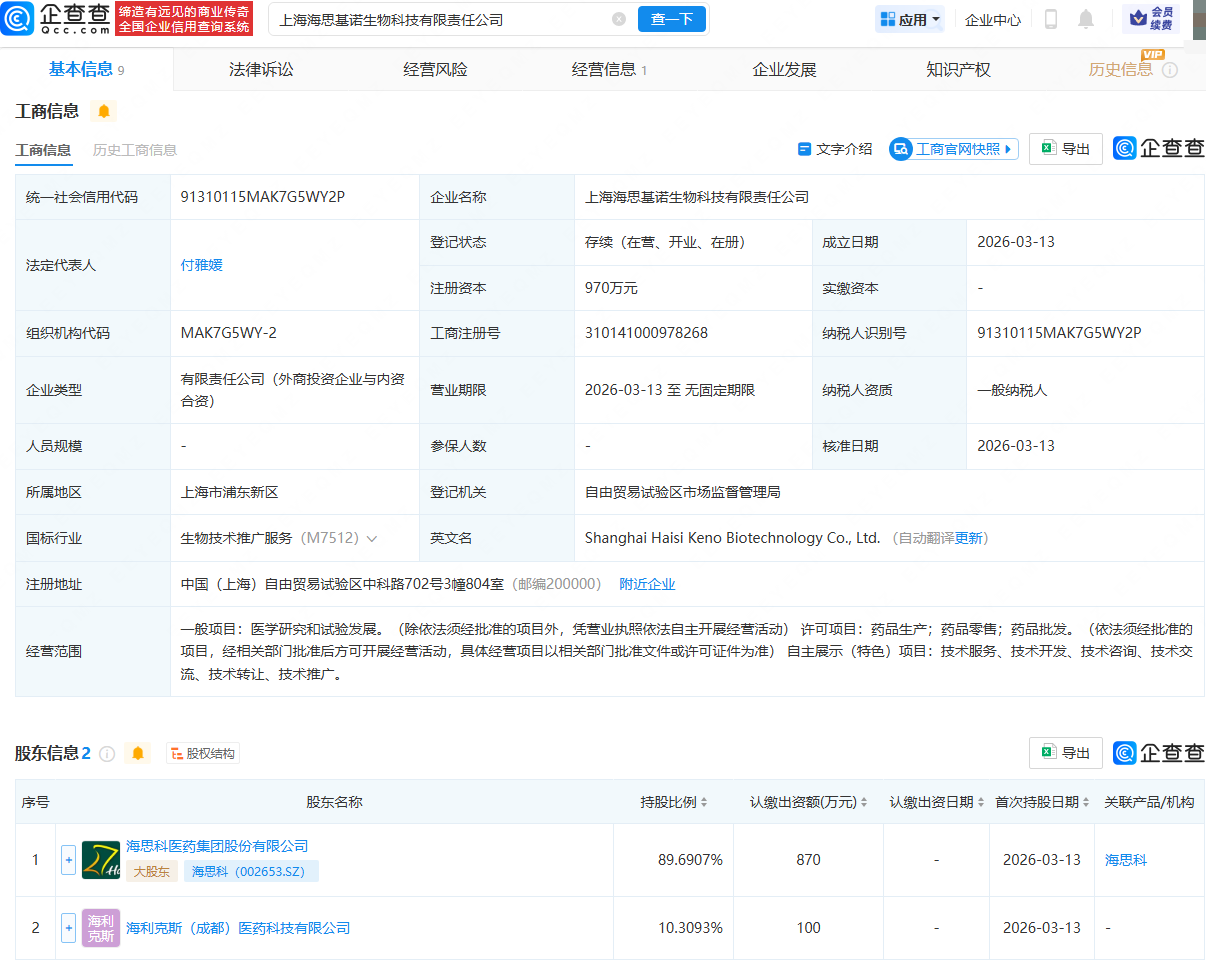
Task: Click the 企查查 logo icon
Action: [18, 19]
